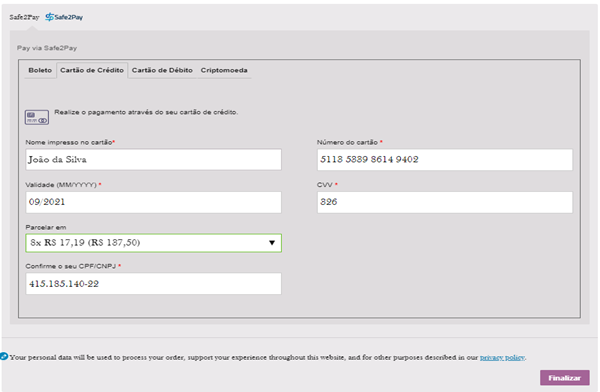Switch to the Criptomoeda tab

[224, 70]
